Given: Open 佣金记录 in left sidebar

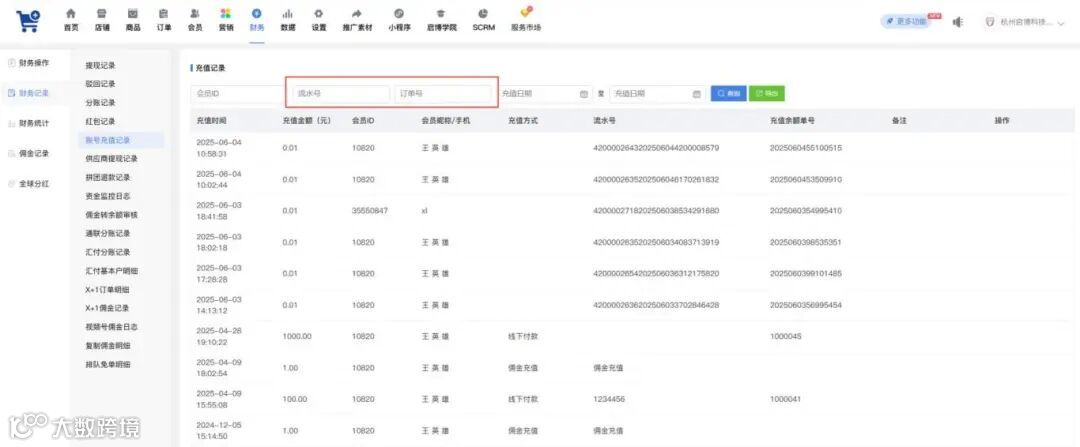Looking at the screenshot, I should 29,154.
